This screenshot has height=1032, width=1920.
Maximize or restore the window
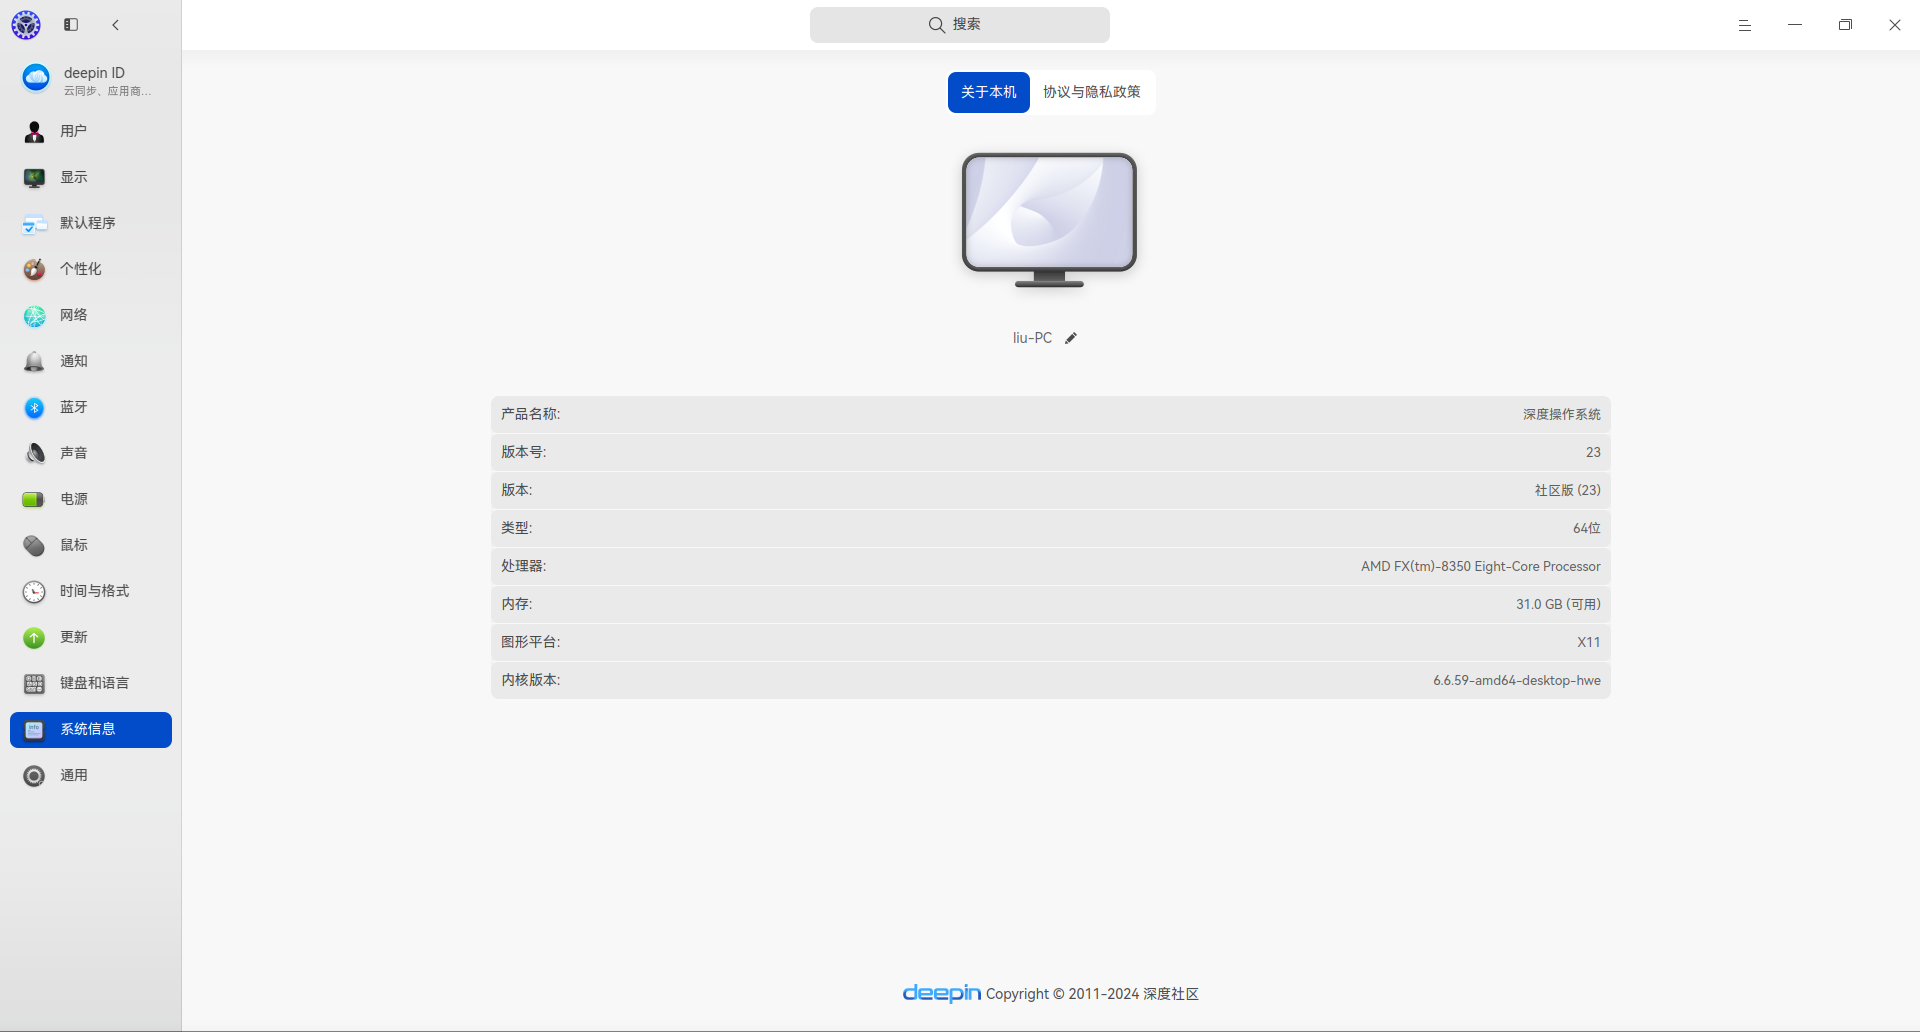pos(1845,25)
